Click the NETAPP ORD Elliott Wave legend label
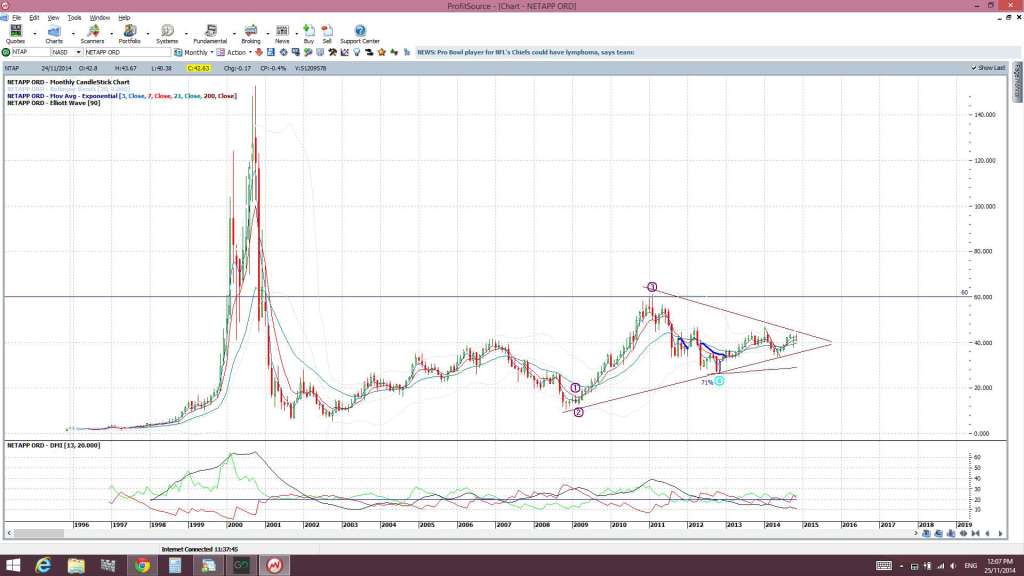Image resolution: width=1024 pixels, height=576 pixels. tap(54, 103)
